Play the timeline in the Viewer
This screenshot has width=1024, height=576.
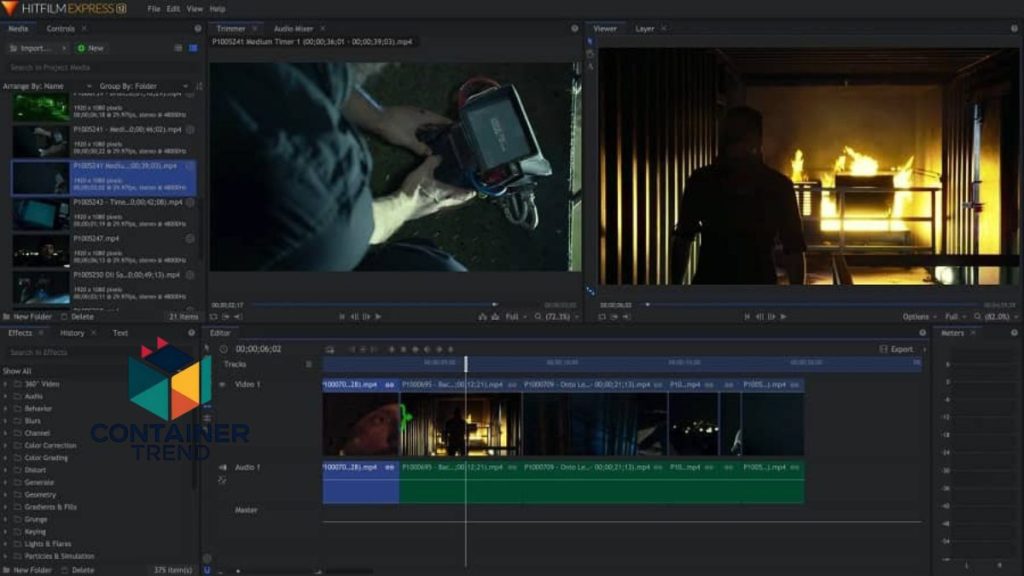783,317
